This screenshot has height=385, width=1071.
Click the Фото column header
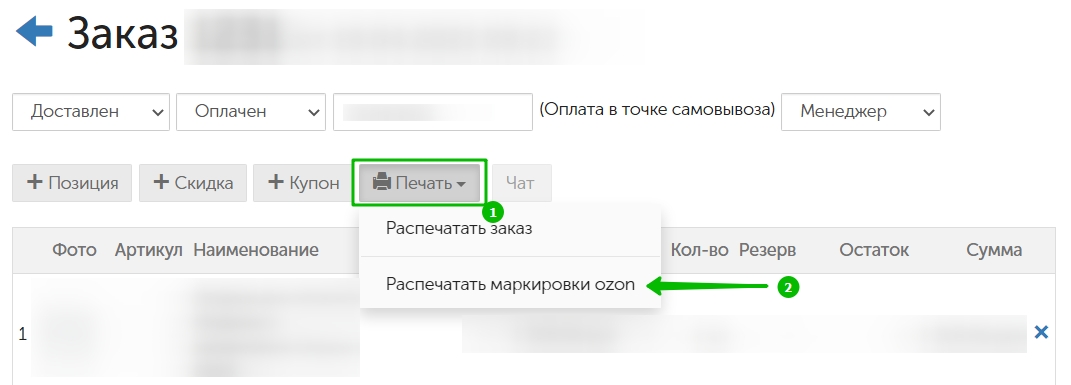click(x=74, y=250)
